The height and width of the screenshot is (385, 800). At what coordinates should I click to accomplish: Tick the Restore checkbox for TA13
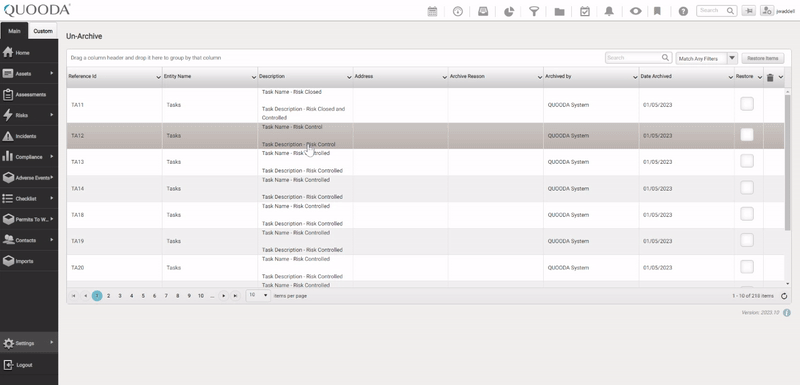(747, 161)
